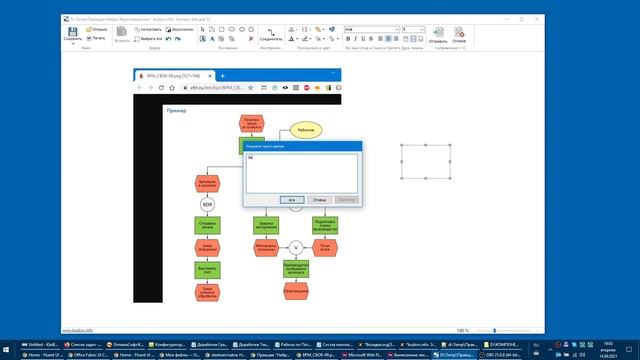The image size is (640, 360).
Task: Click the Вставить paste icon
Action: coord(122,31)
